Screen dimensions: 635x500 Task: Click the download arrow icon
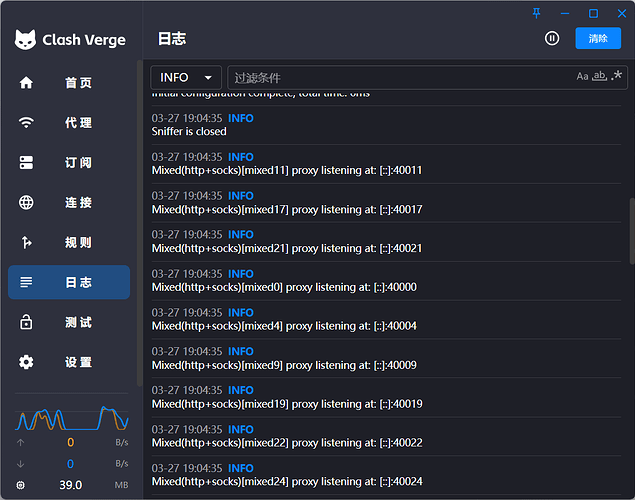(21, 464)
